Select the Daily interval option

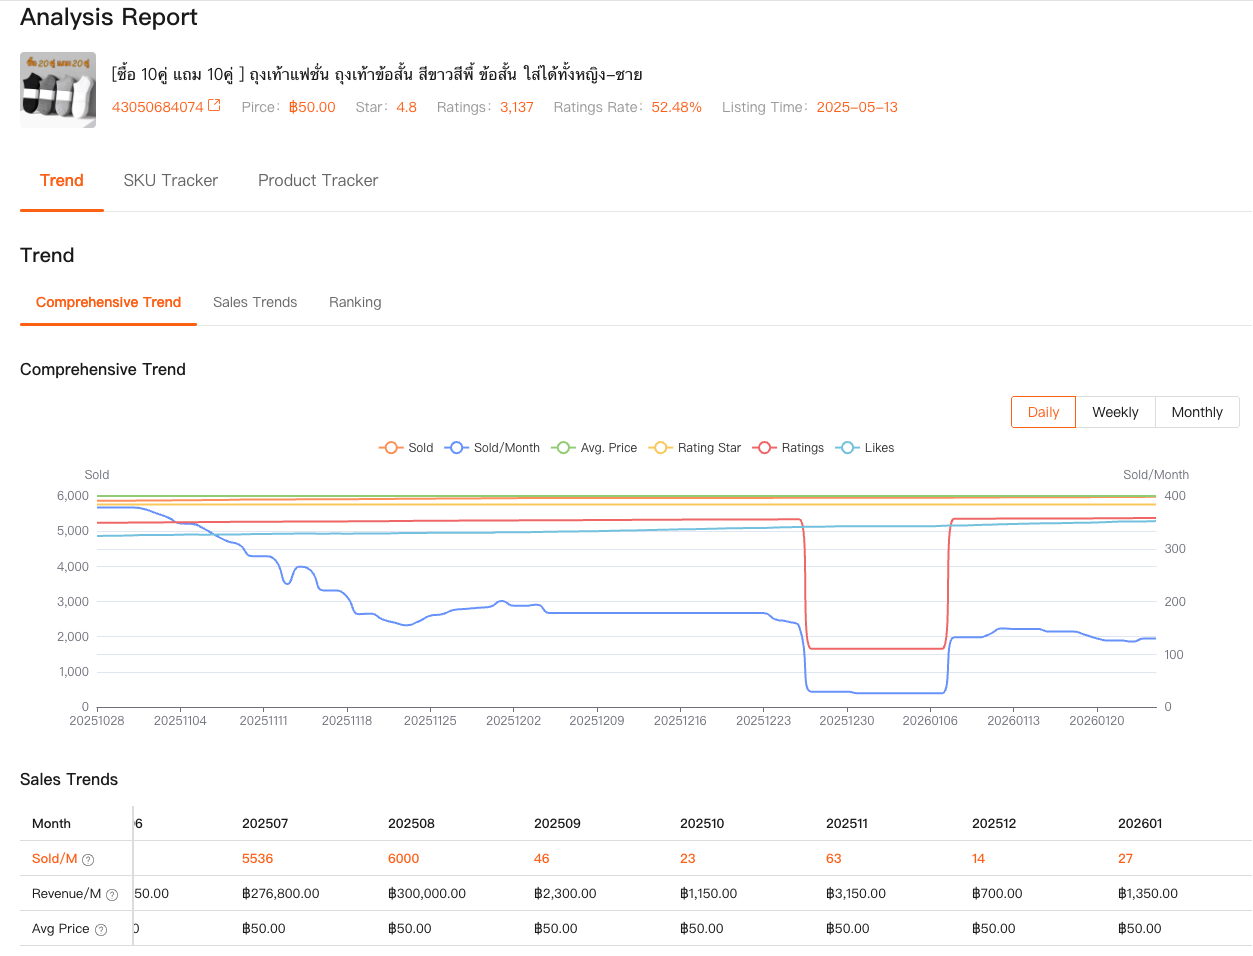tap(1043, 411)
